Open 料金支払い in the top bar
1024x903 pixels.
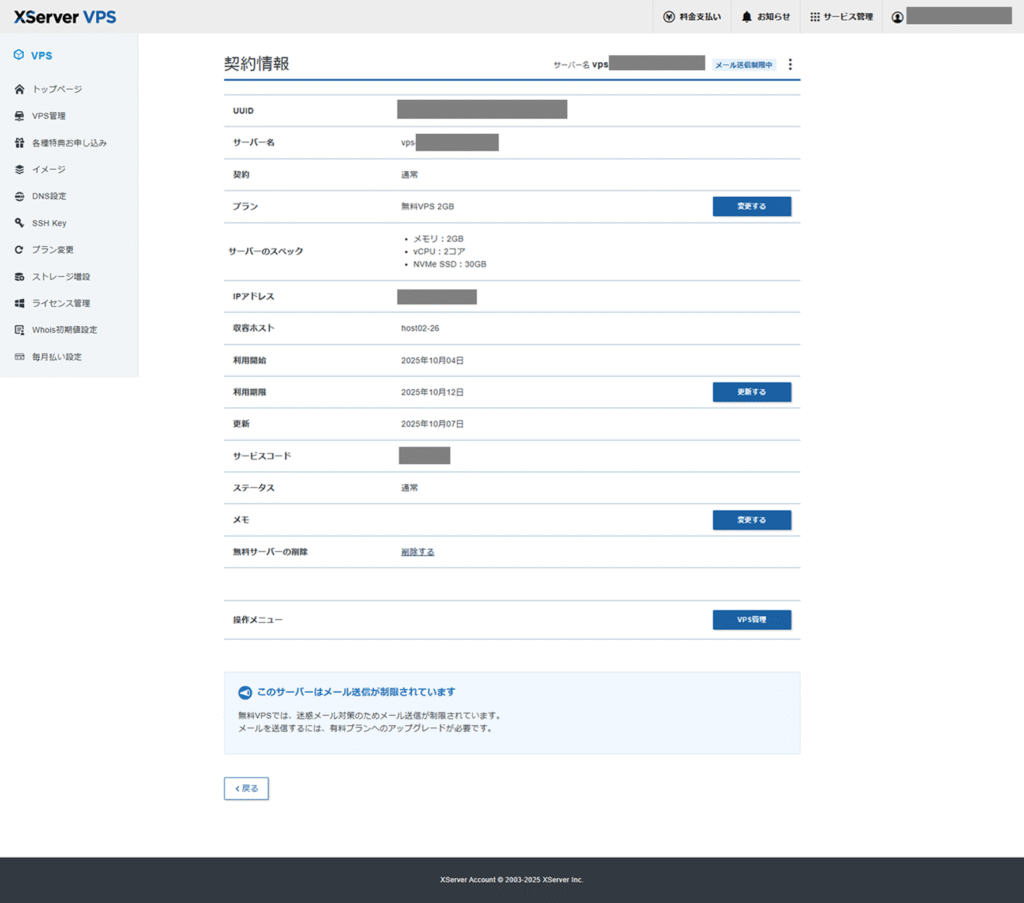pyautogui.click(x=691, y=17)
